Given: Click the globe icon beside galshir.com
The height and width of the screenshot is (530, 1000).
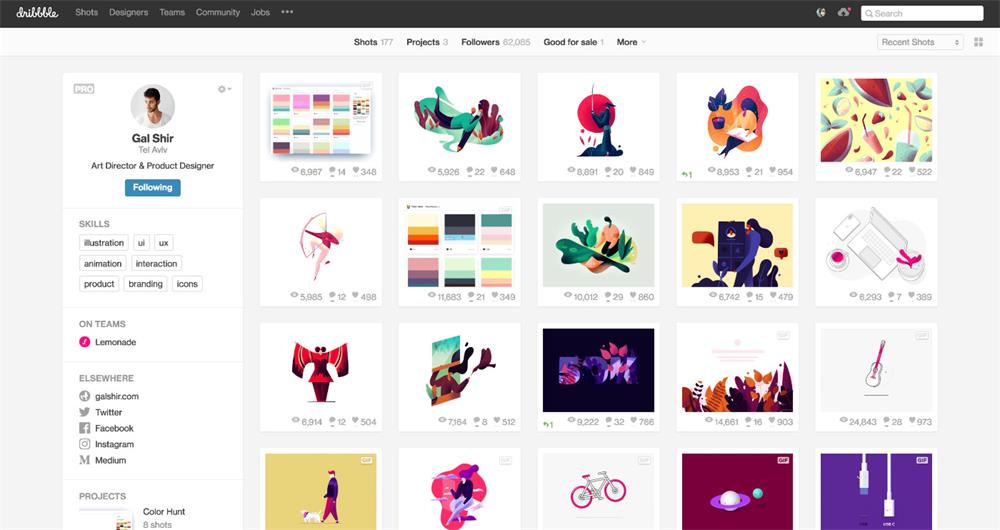Looking at the screenshot, I should pos(84,396).
